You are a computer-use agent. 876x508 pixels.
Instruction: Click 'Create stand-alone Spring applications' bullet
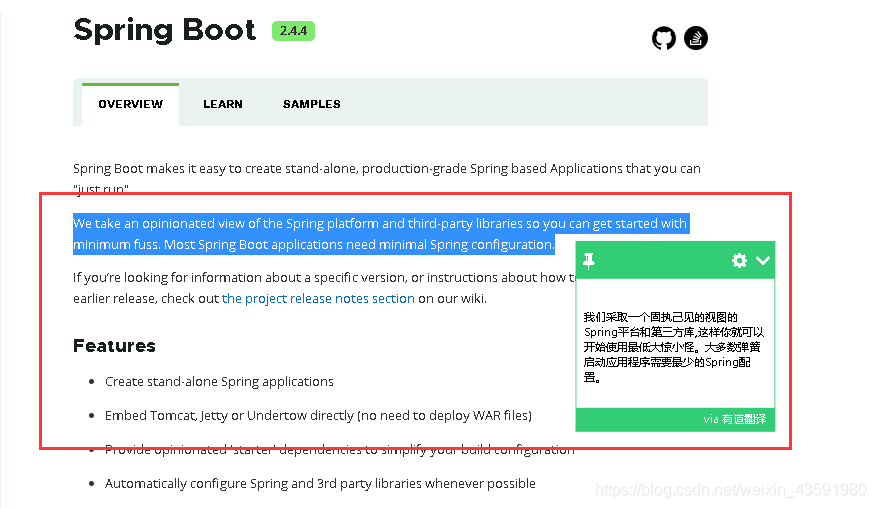219,382
